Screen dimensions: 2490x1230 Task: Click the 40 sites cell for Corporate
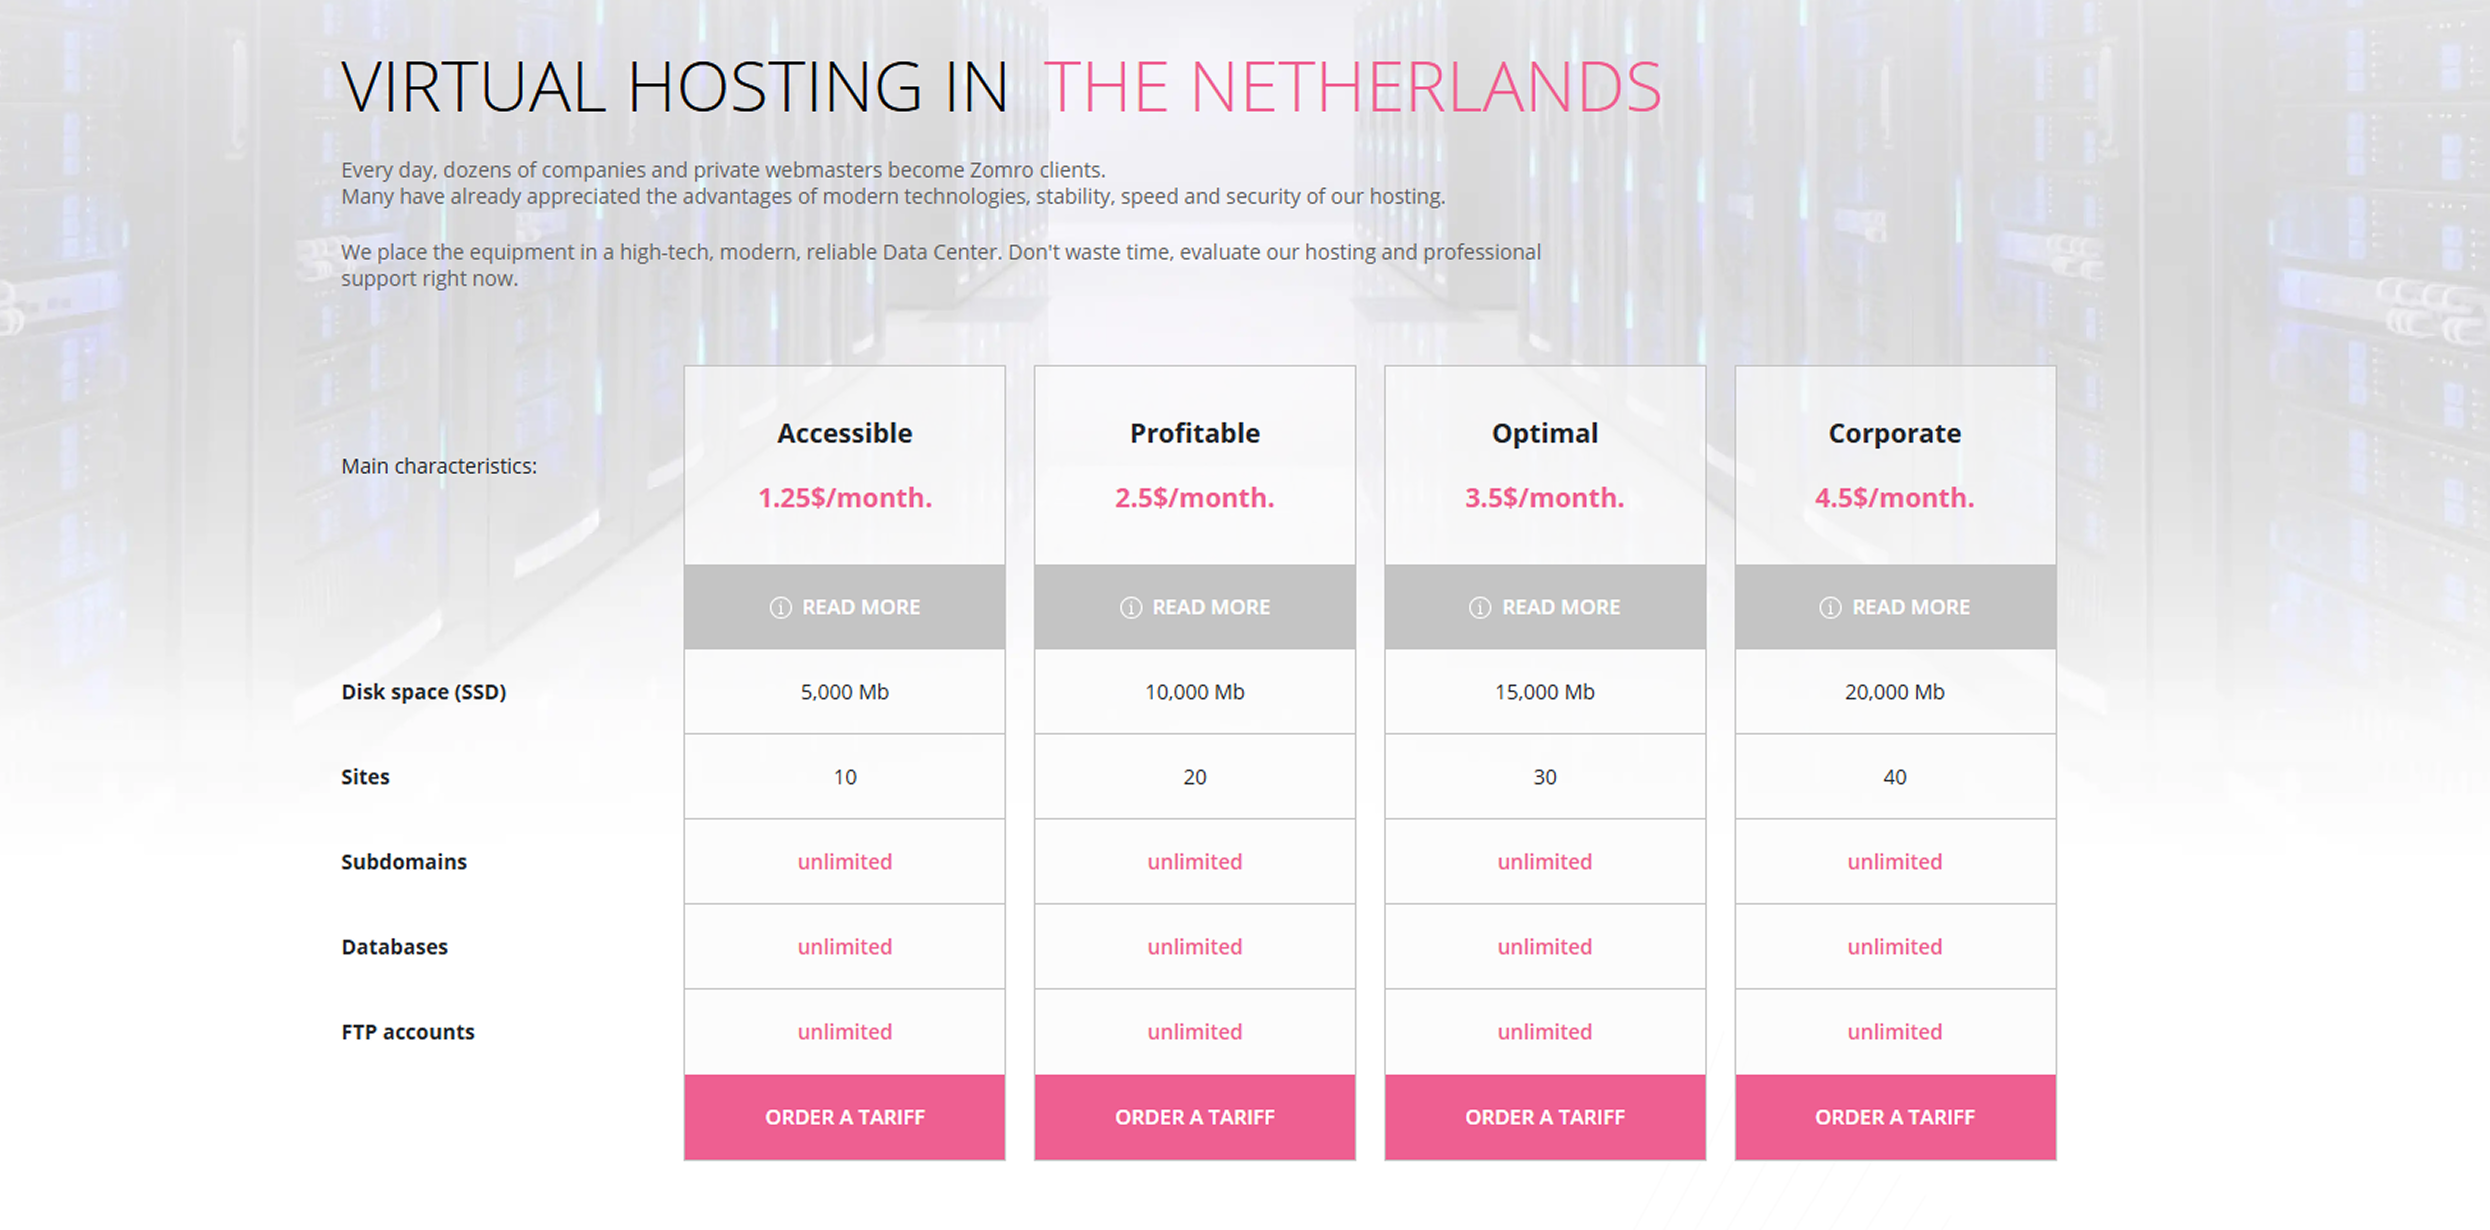tap(1895, 777)
